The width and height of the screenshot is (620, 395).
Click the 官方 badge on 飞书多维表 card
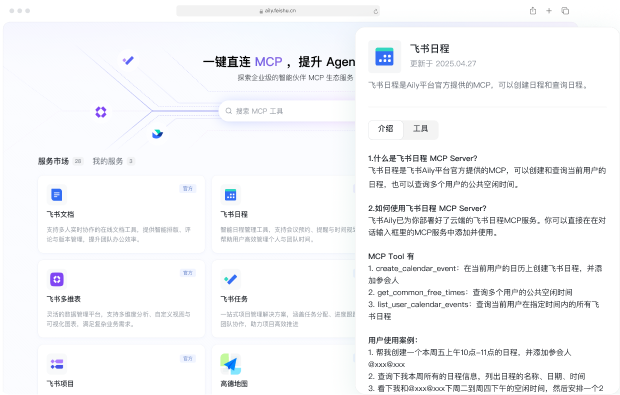click(x=188, y=273)
